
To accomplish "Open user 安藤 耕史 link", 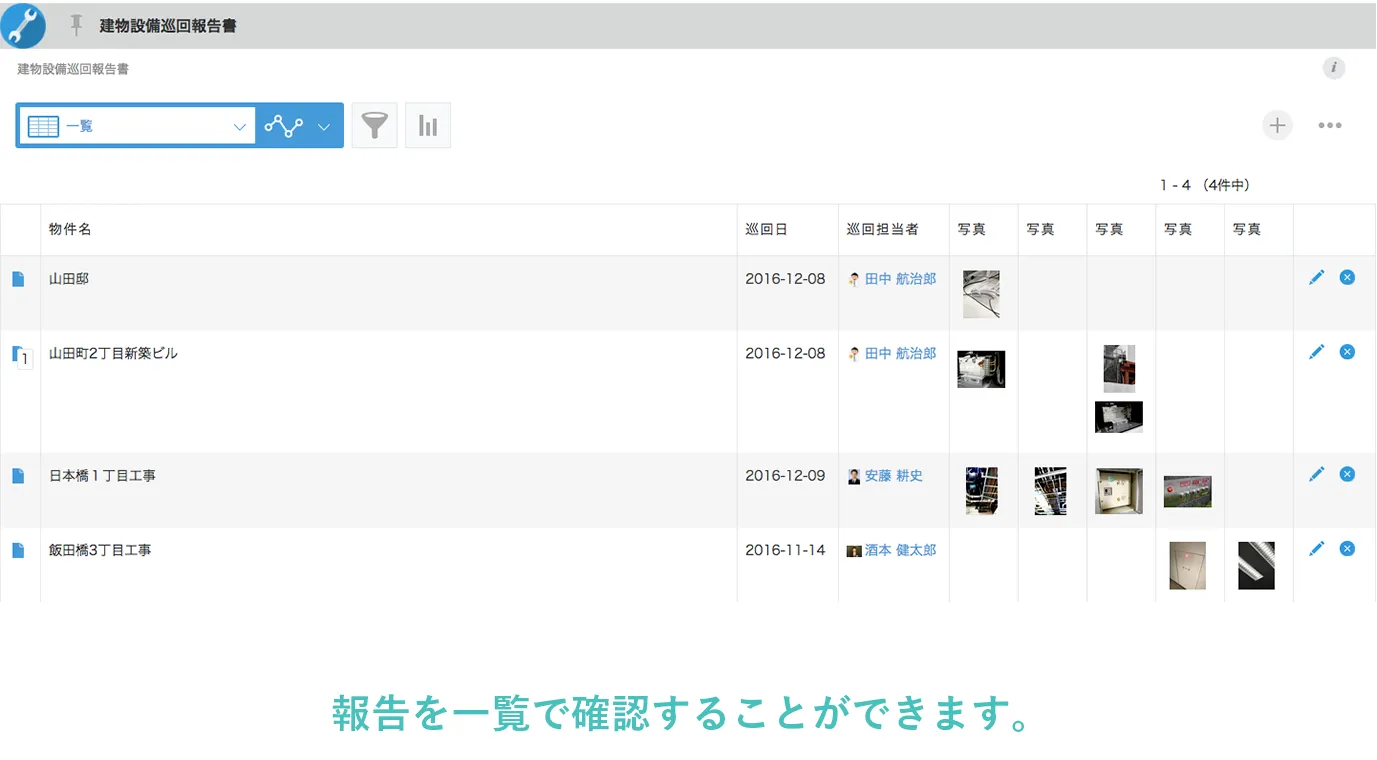I will [x=893, y=476].
